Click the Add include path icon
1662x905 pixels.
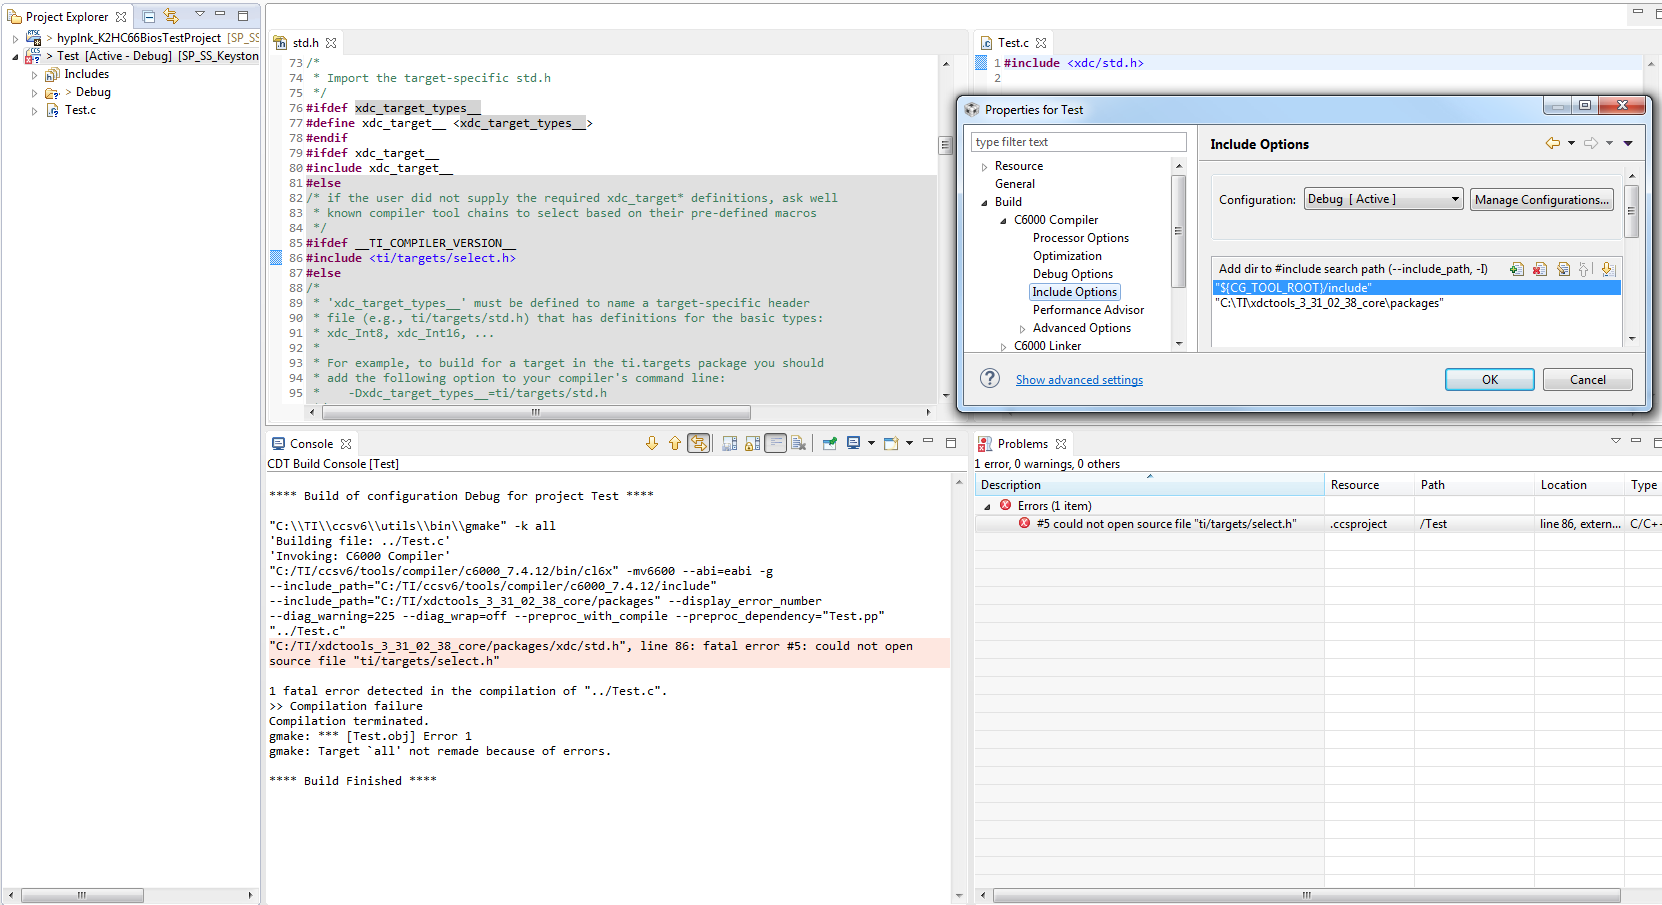[1517, 269]
